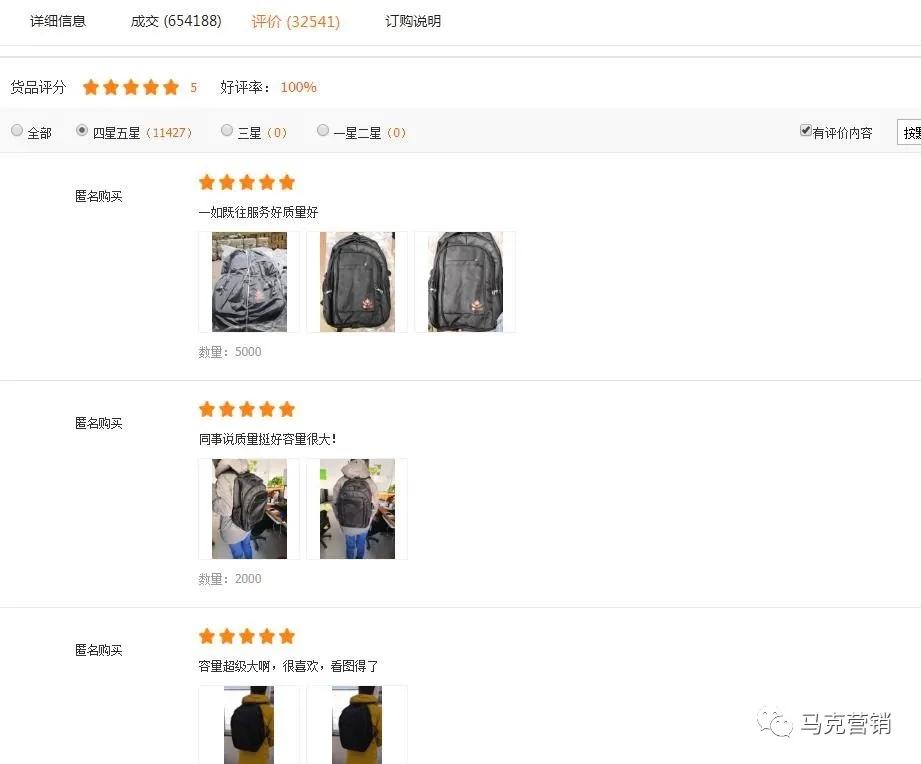This screenshot has width=921, height=764.
Task: Uncheck the 有评价内容 checkbox
Action: click(805, 130)
